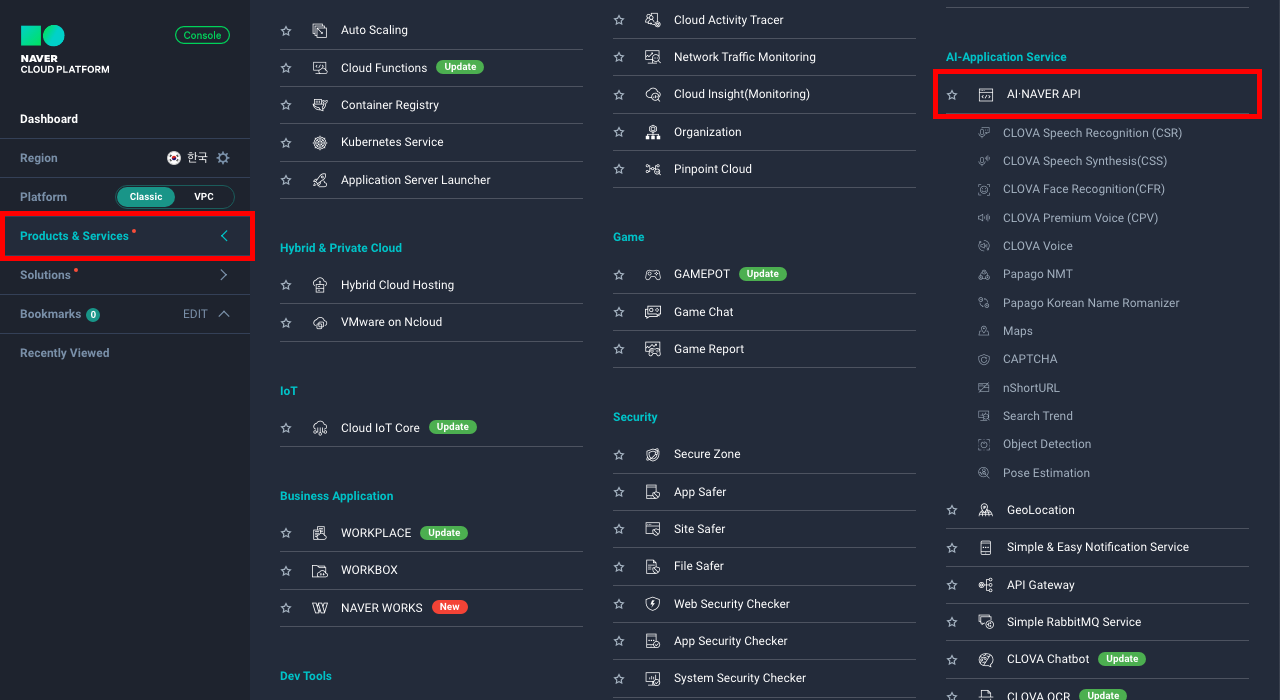The image size is (1280, 700).
Task: Open the nShortURL link
Action: click(1031, 388)
